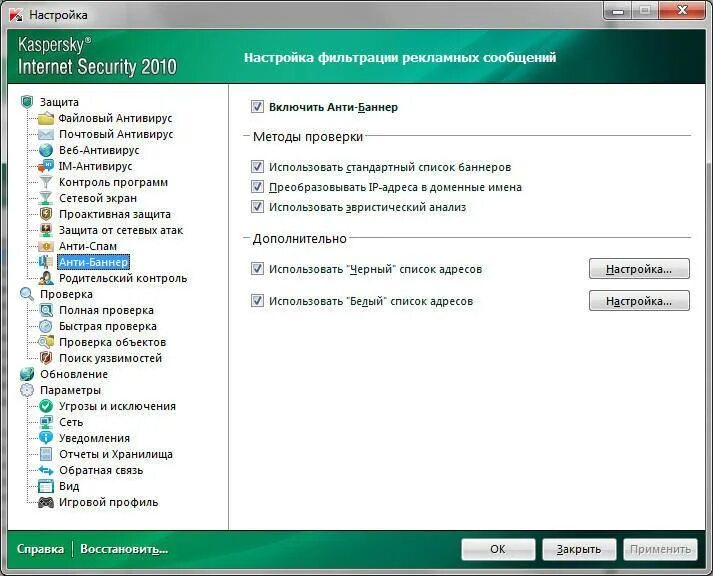
Task: Click the Проверка объектов icon
Action: (45, 342)
